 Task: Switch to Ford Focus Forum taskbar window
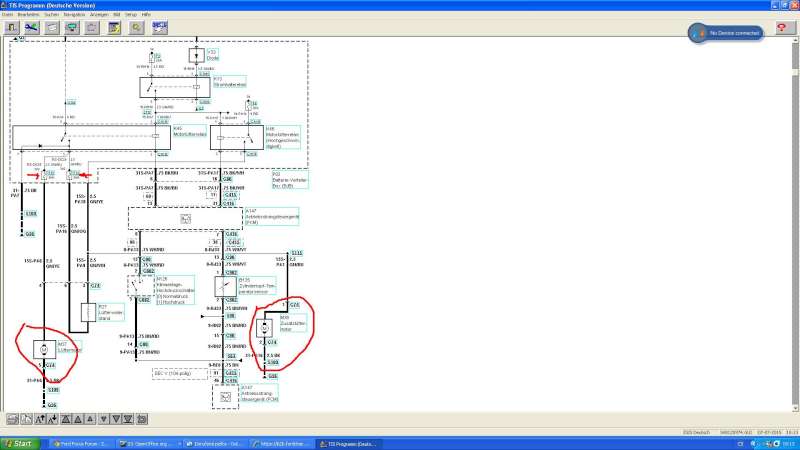(x=78, y=443)
